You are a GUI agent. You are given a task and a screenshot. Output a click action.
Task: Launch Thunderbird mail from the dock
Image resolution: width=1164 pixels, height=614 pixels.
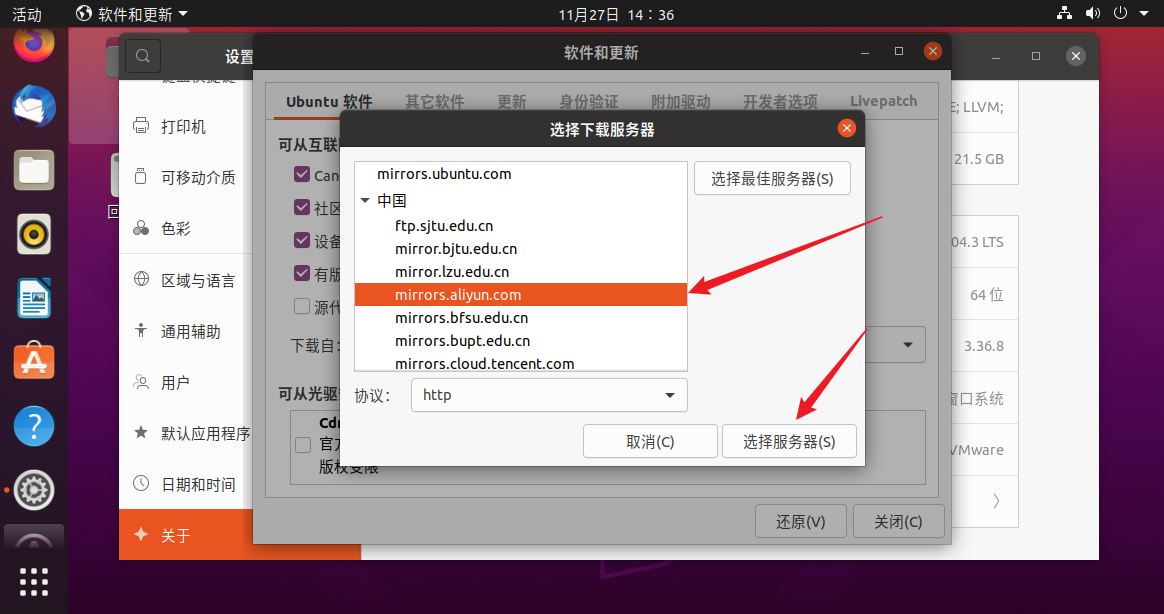coord(34,106)
